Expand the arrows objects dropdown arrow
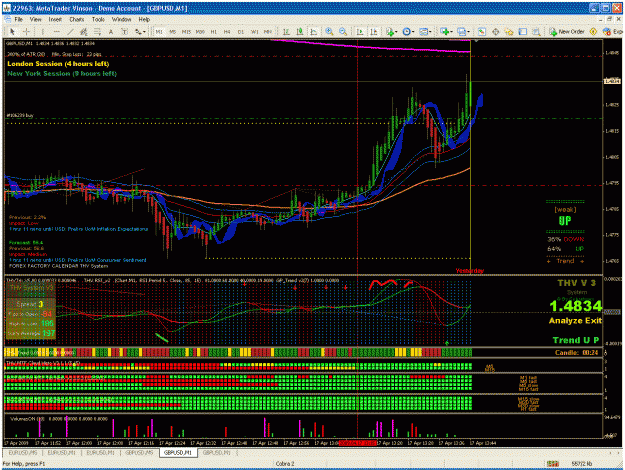The height and width of the screenshot is (470, 625). pos(144,32)
